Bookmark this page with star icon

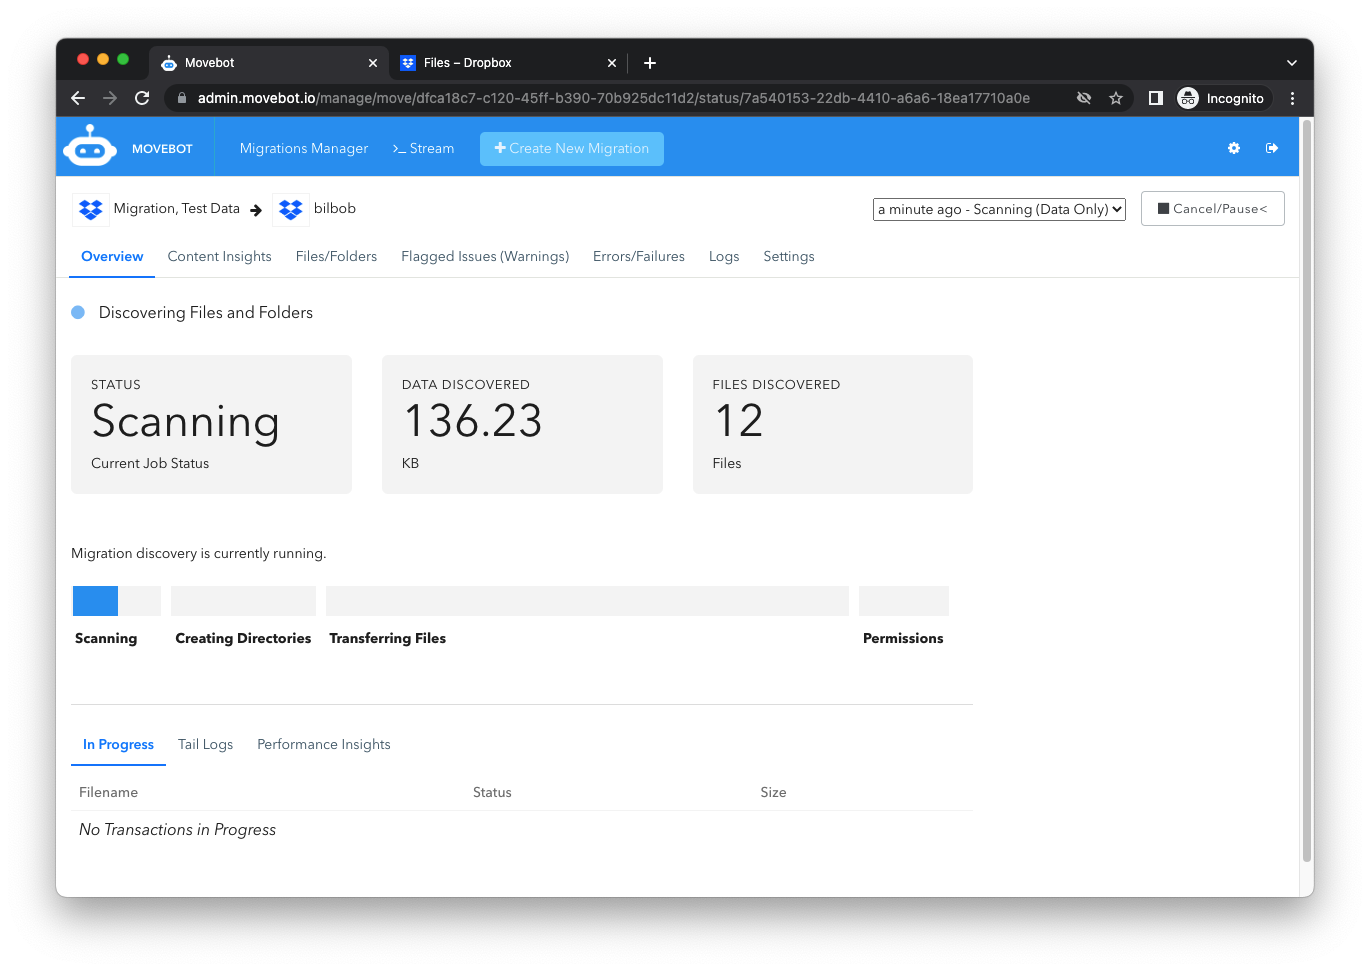1116,98
